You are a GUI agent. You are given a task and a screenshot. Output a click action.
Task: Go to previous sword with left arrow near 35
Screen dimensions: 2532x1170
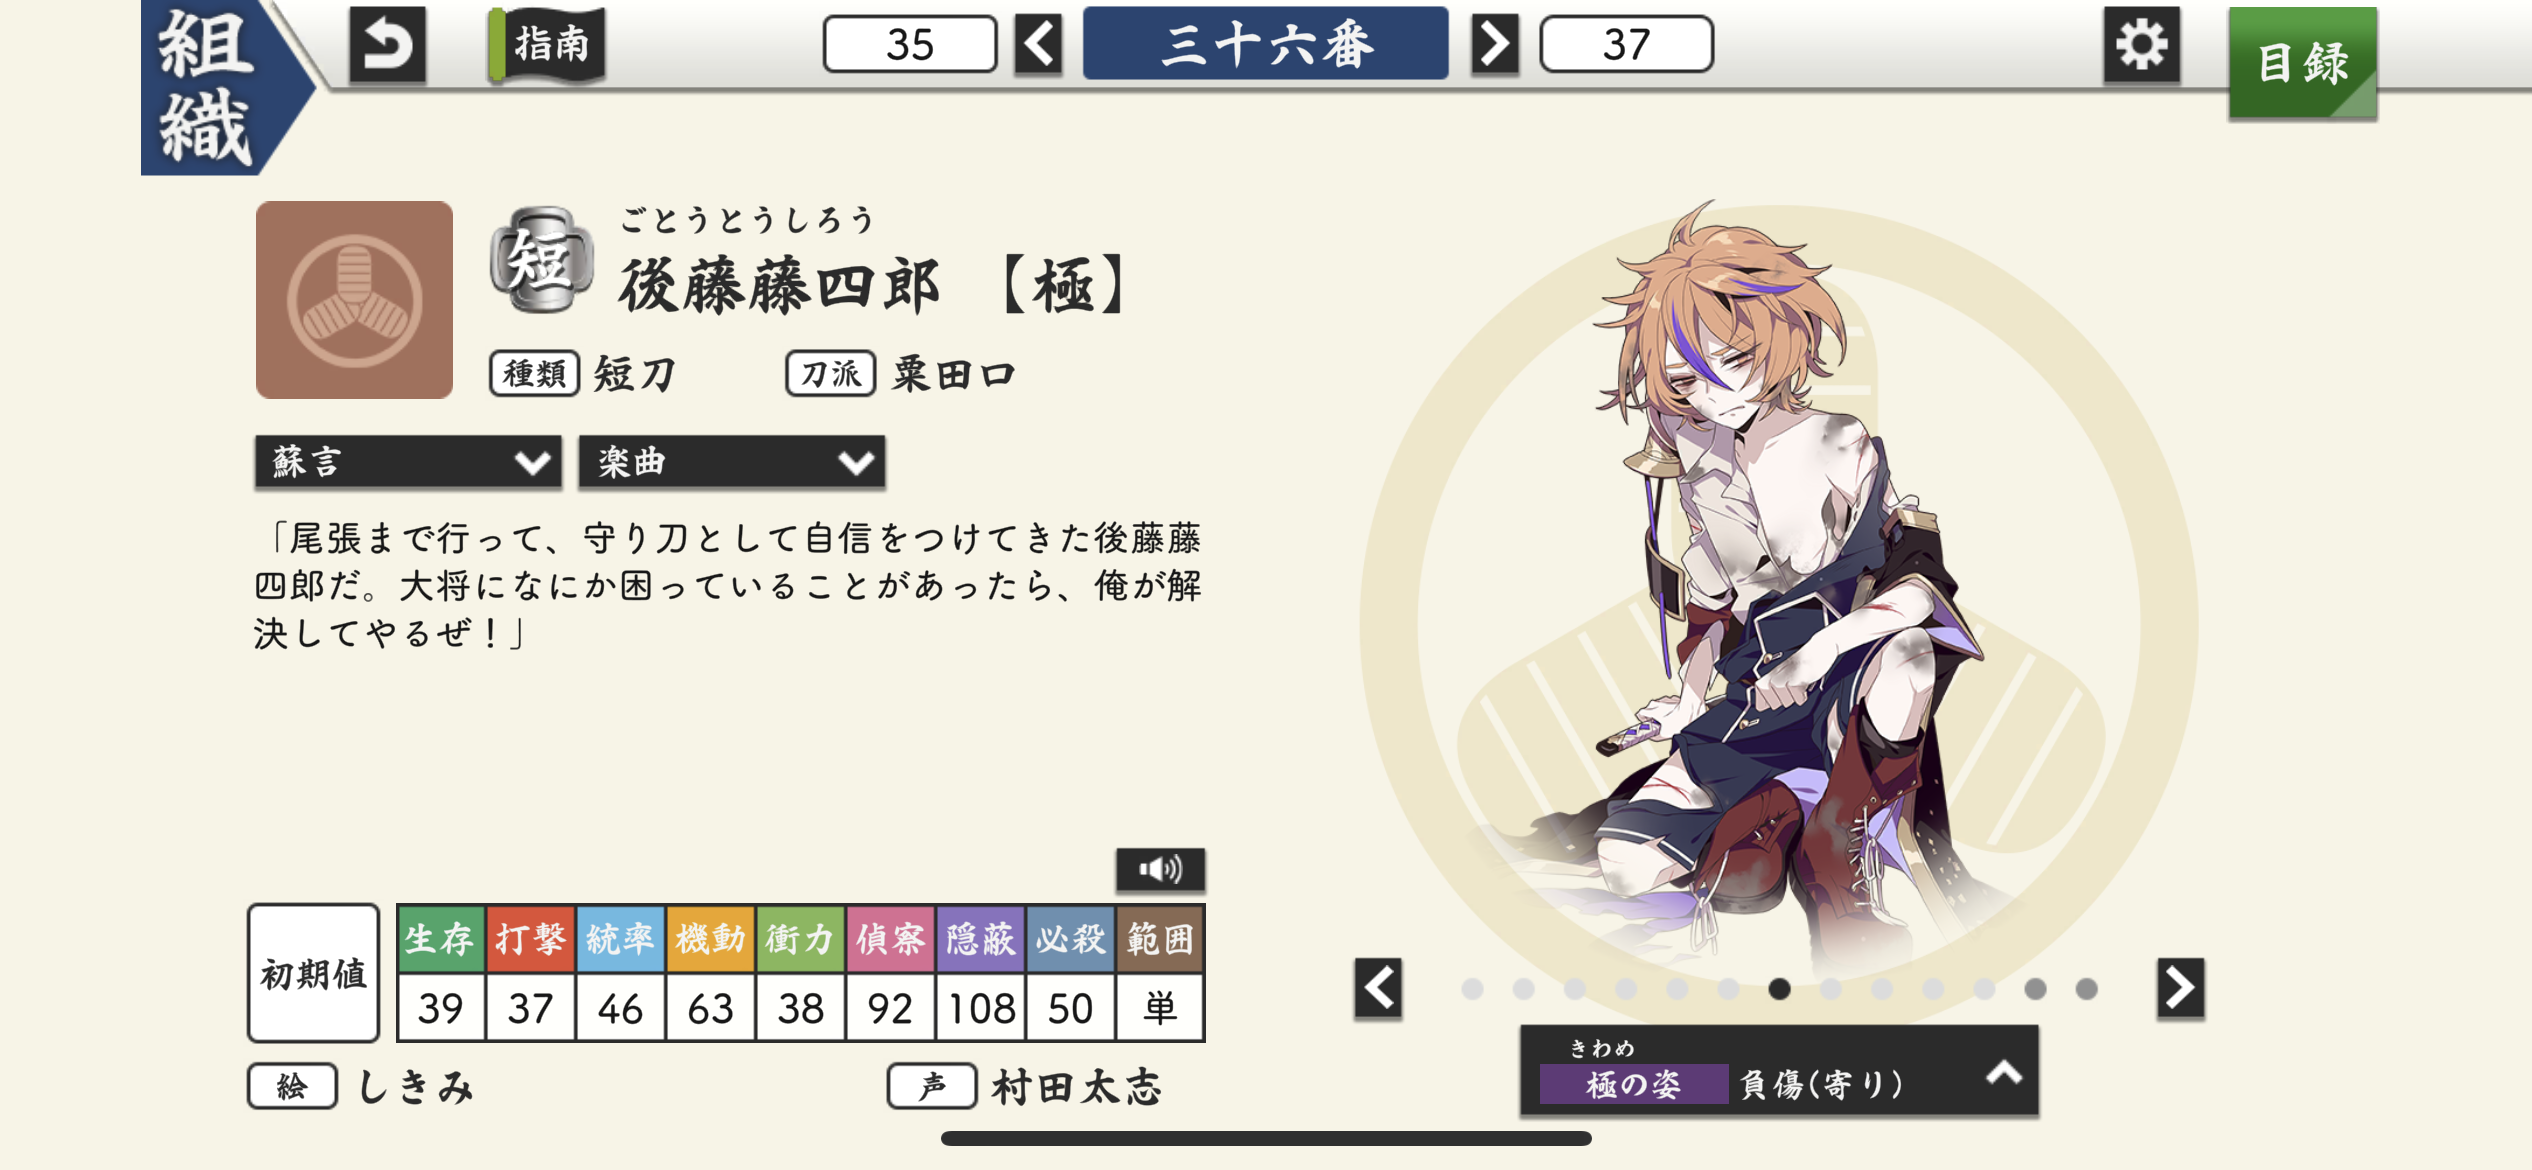[1038, 45]
